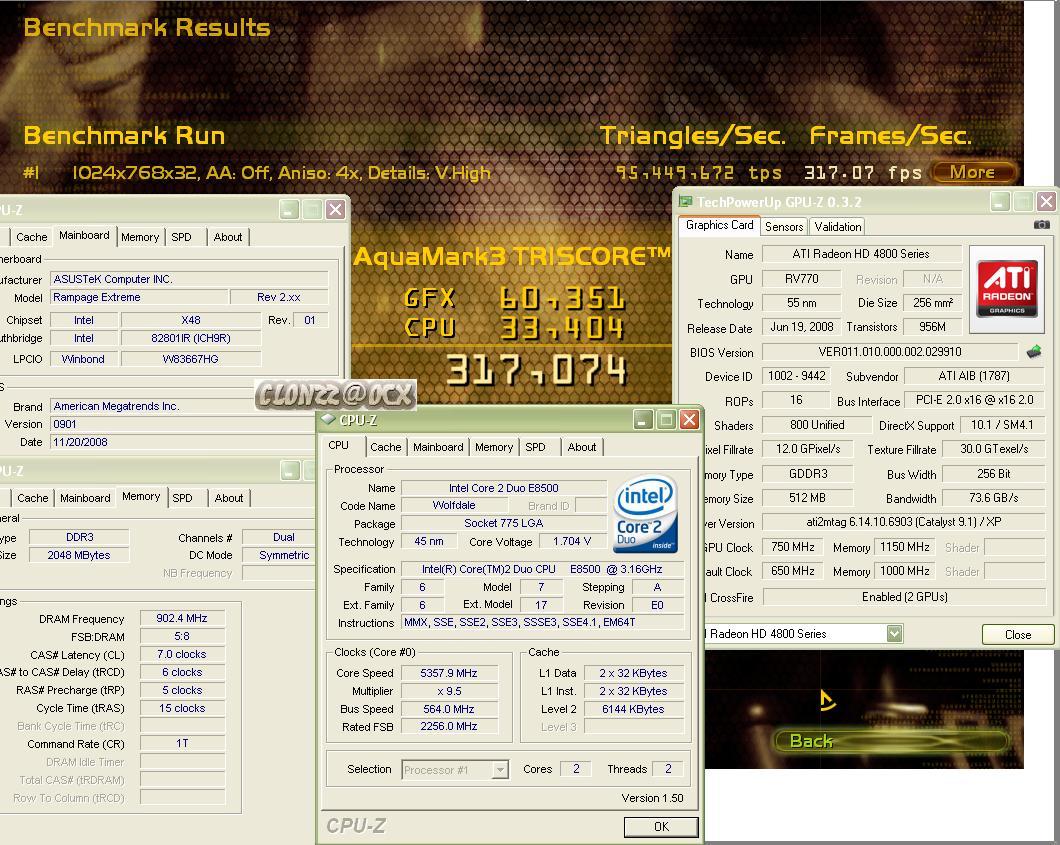Click the GPU name field ATI Radeon HD 4800 Series
Screen dimensions: 1060x845
861,254
